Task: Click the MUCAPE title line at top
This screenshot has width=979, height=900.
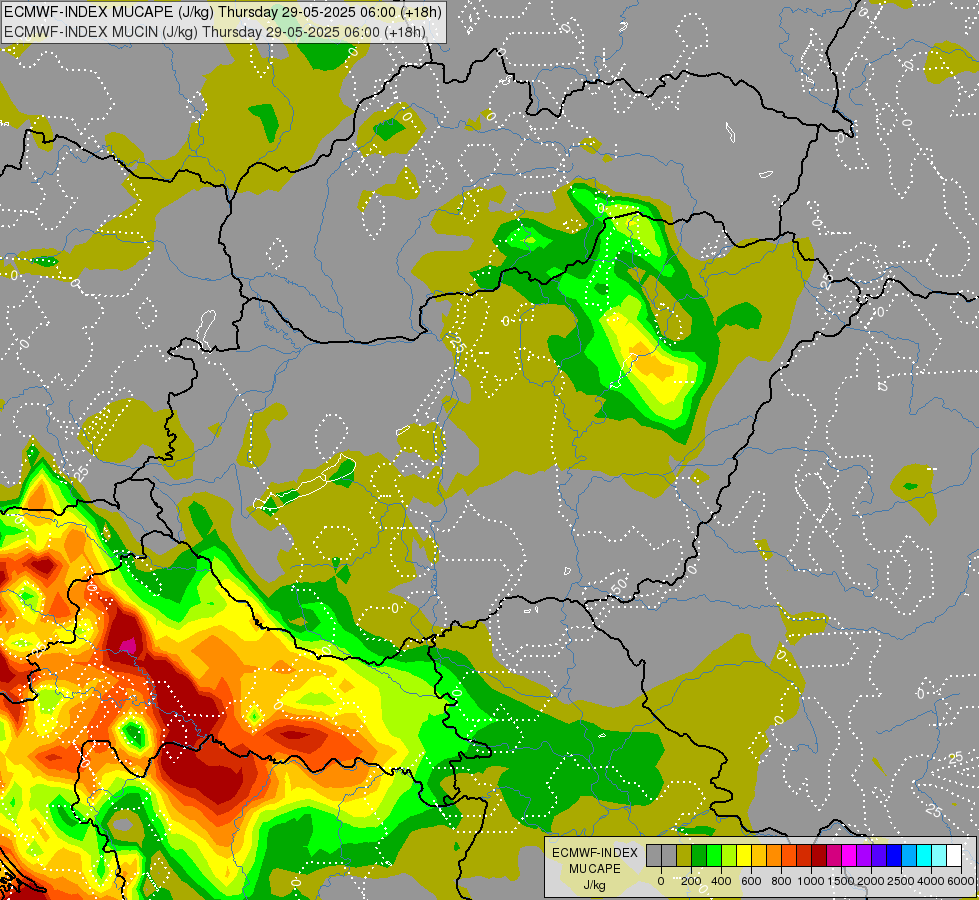Action: (x=223, y=12)
